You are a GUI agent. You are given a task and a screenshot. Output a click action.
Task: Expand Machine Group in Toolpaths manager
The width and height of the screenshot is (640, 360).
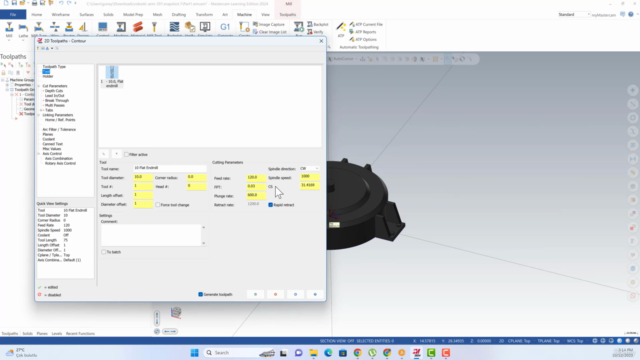click(x=3, y=80)
